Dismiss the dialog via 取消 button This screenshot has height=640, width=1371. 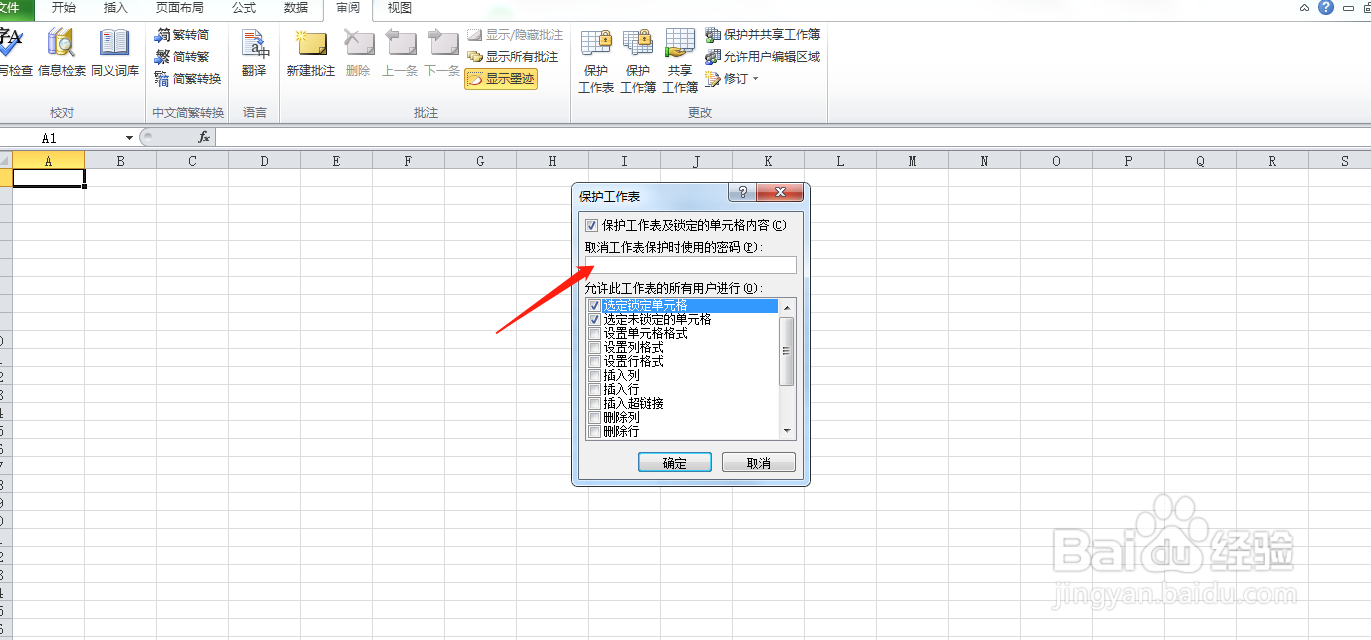point(759,462)
